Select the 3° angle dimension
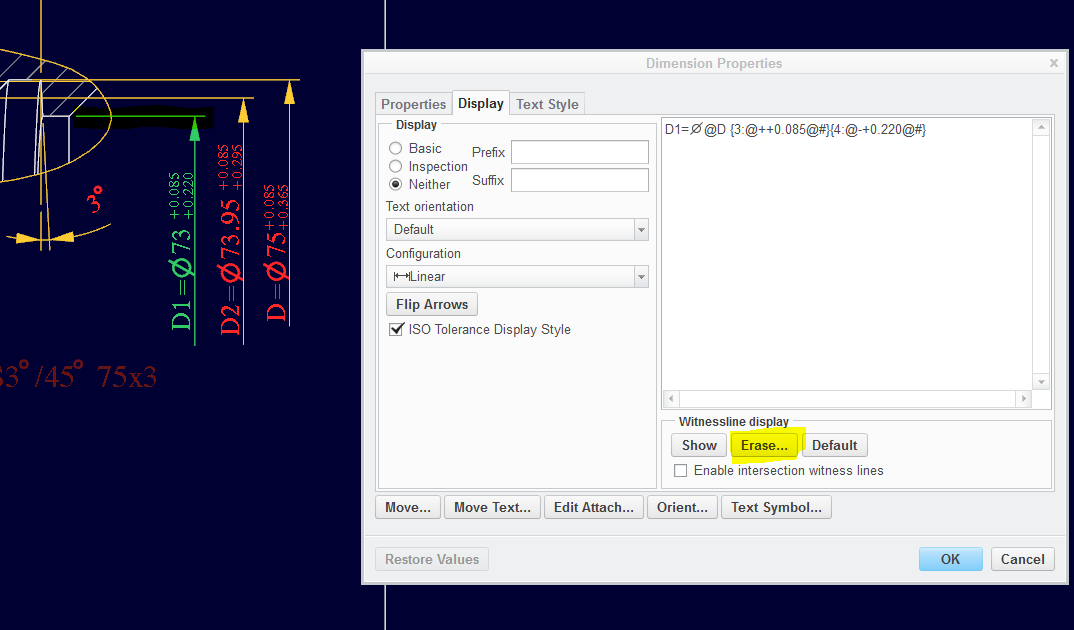 tap(95, 199)
